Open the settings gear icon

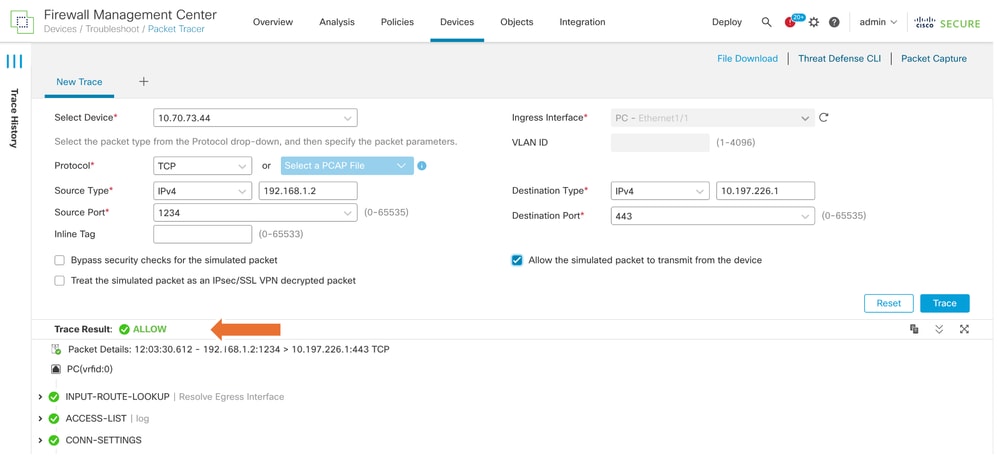pyautogui.click(x=813, y=22)
